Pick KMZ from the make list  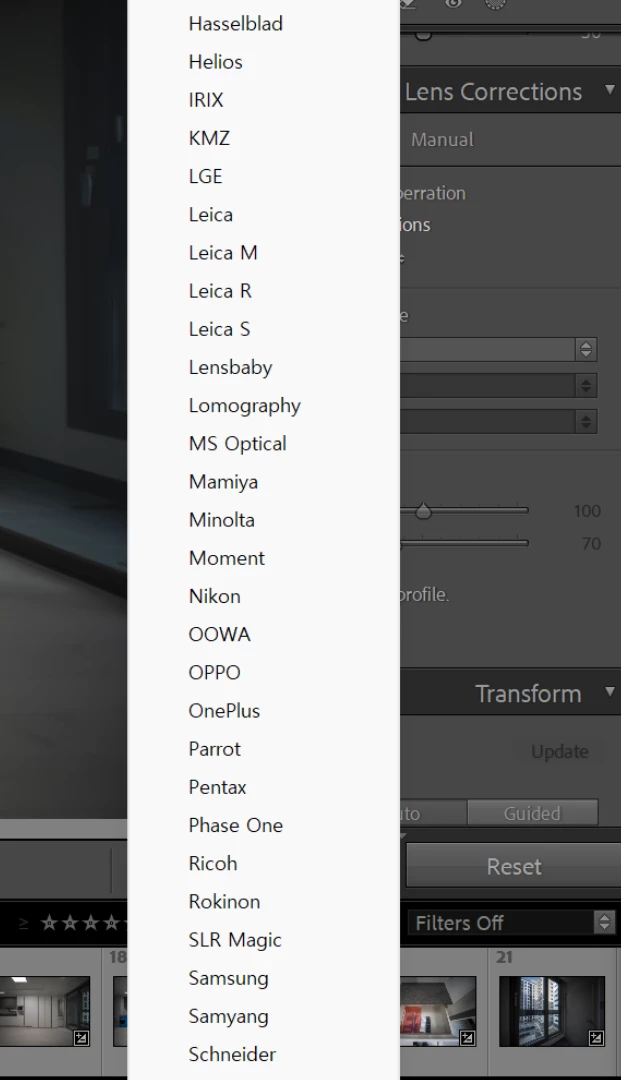pyautogui.click(x=209, y=138)
